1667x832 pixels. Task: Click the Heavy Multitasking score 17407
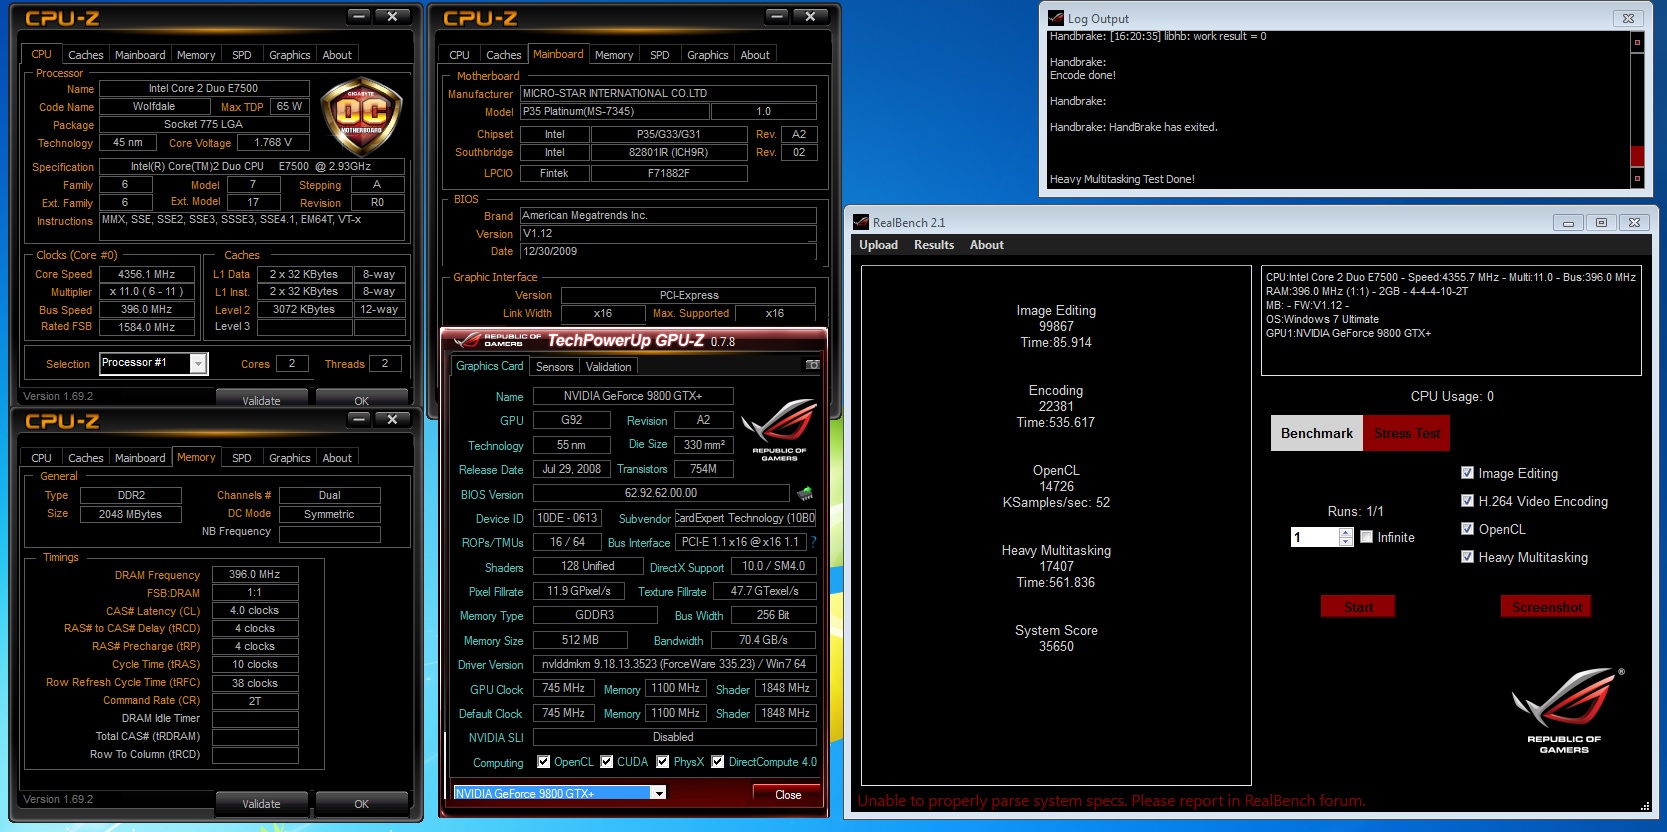point(1056,566)
